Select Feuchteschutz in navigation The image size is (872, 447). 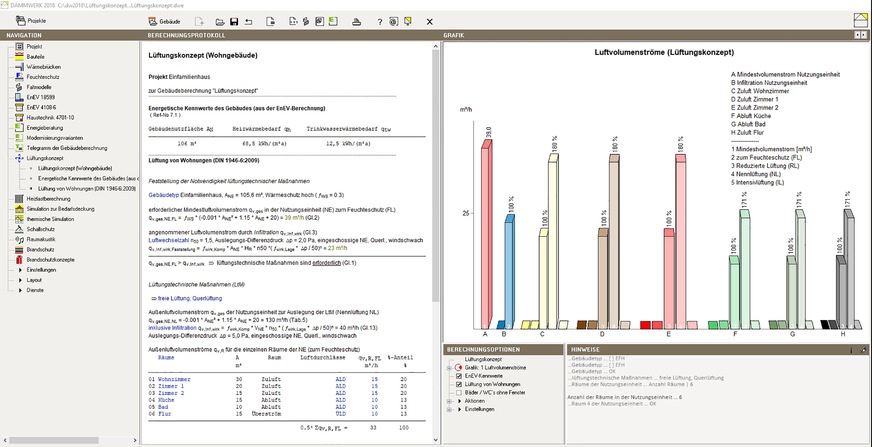click(38, 77)
